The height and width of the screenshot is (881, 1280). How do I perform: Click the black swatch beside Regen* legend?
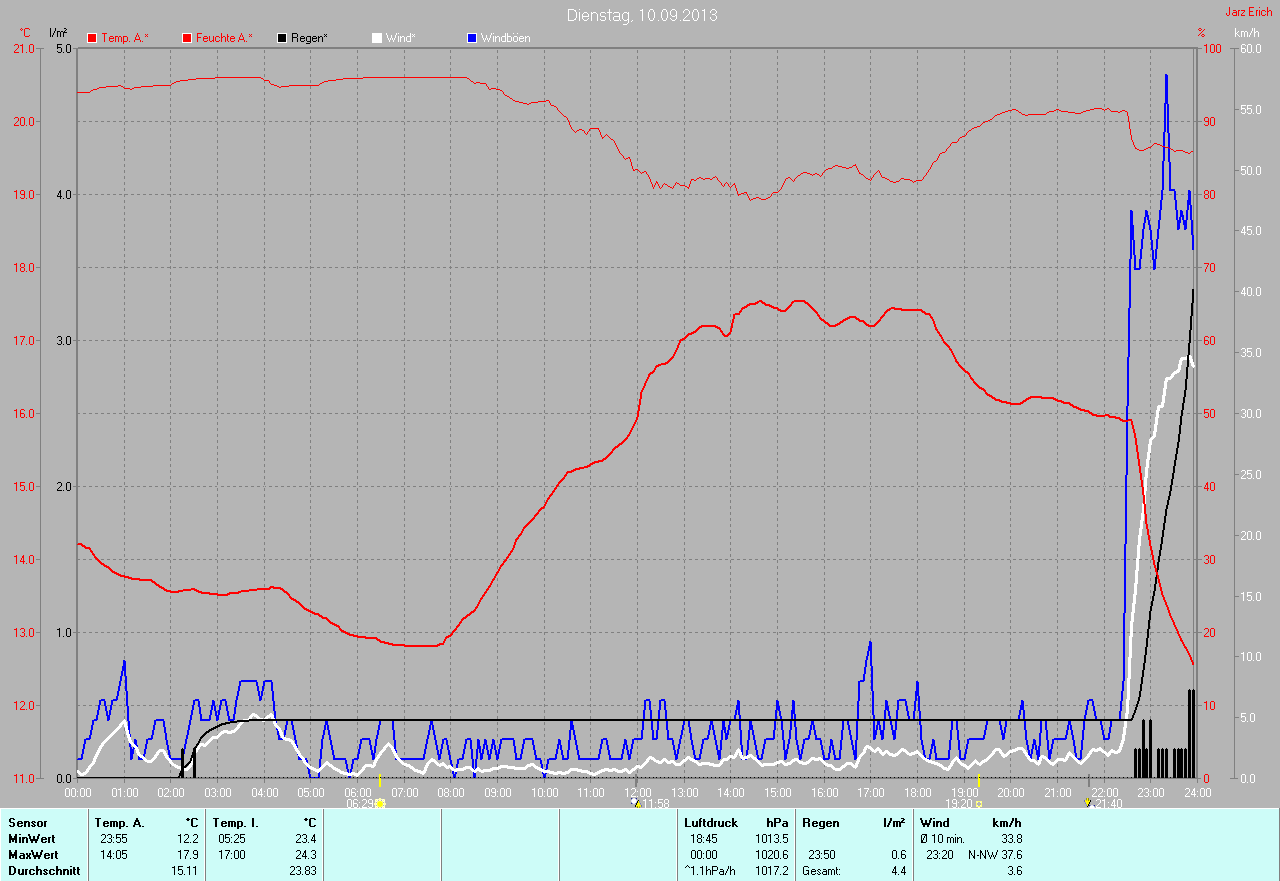[283, 38]
